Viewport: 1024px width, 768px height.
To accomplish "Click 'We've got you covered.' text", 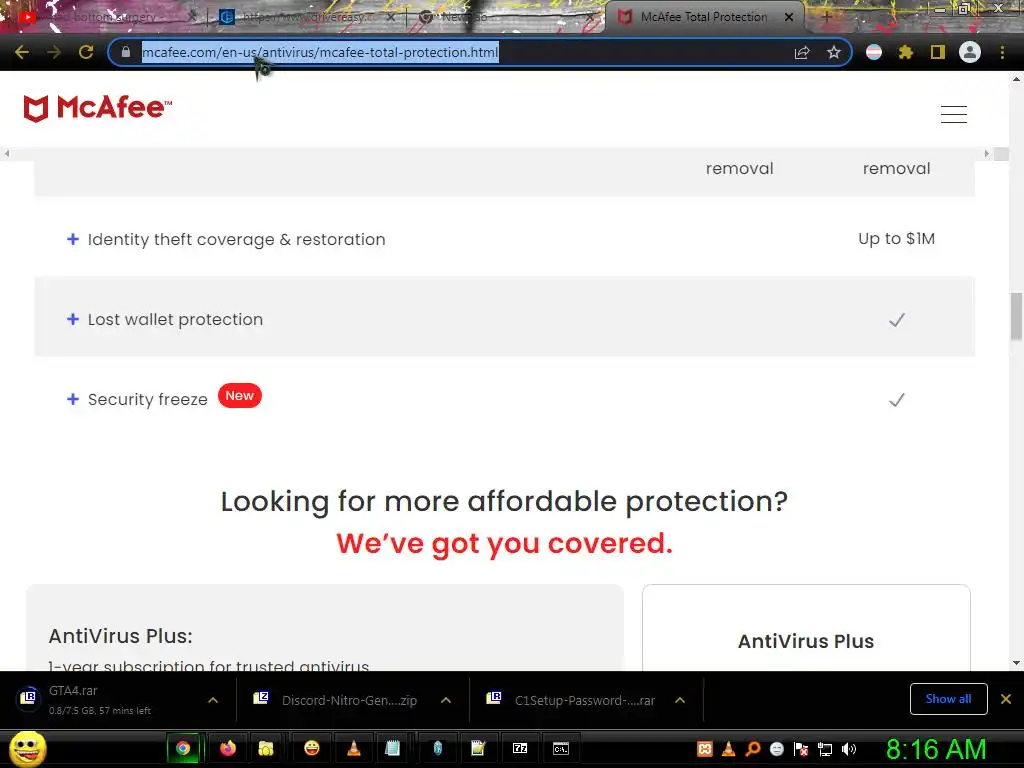I will coord(504,543).
